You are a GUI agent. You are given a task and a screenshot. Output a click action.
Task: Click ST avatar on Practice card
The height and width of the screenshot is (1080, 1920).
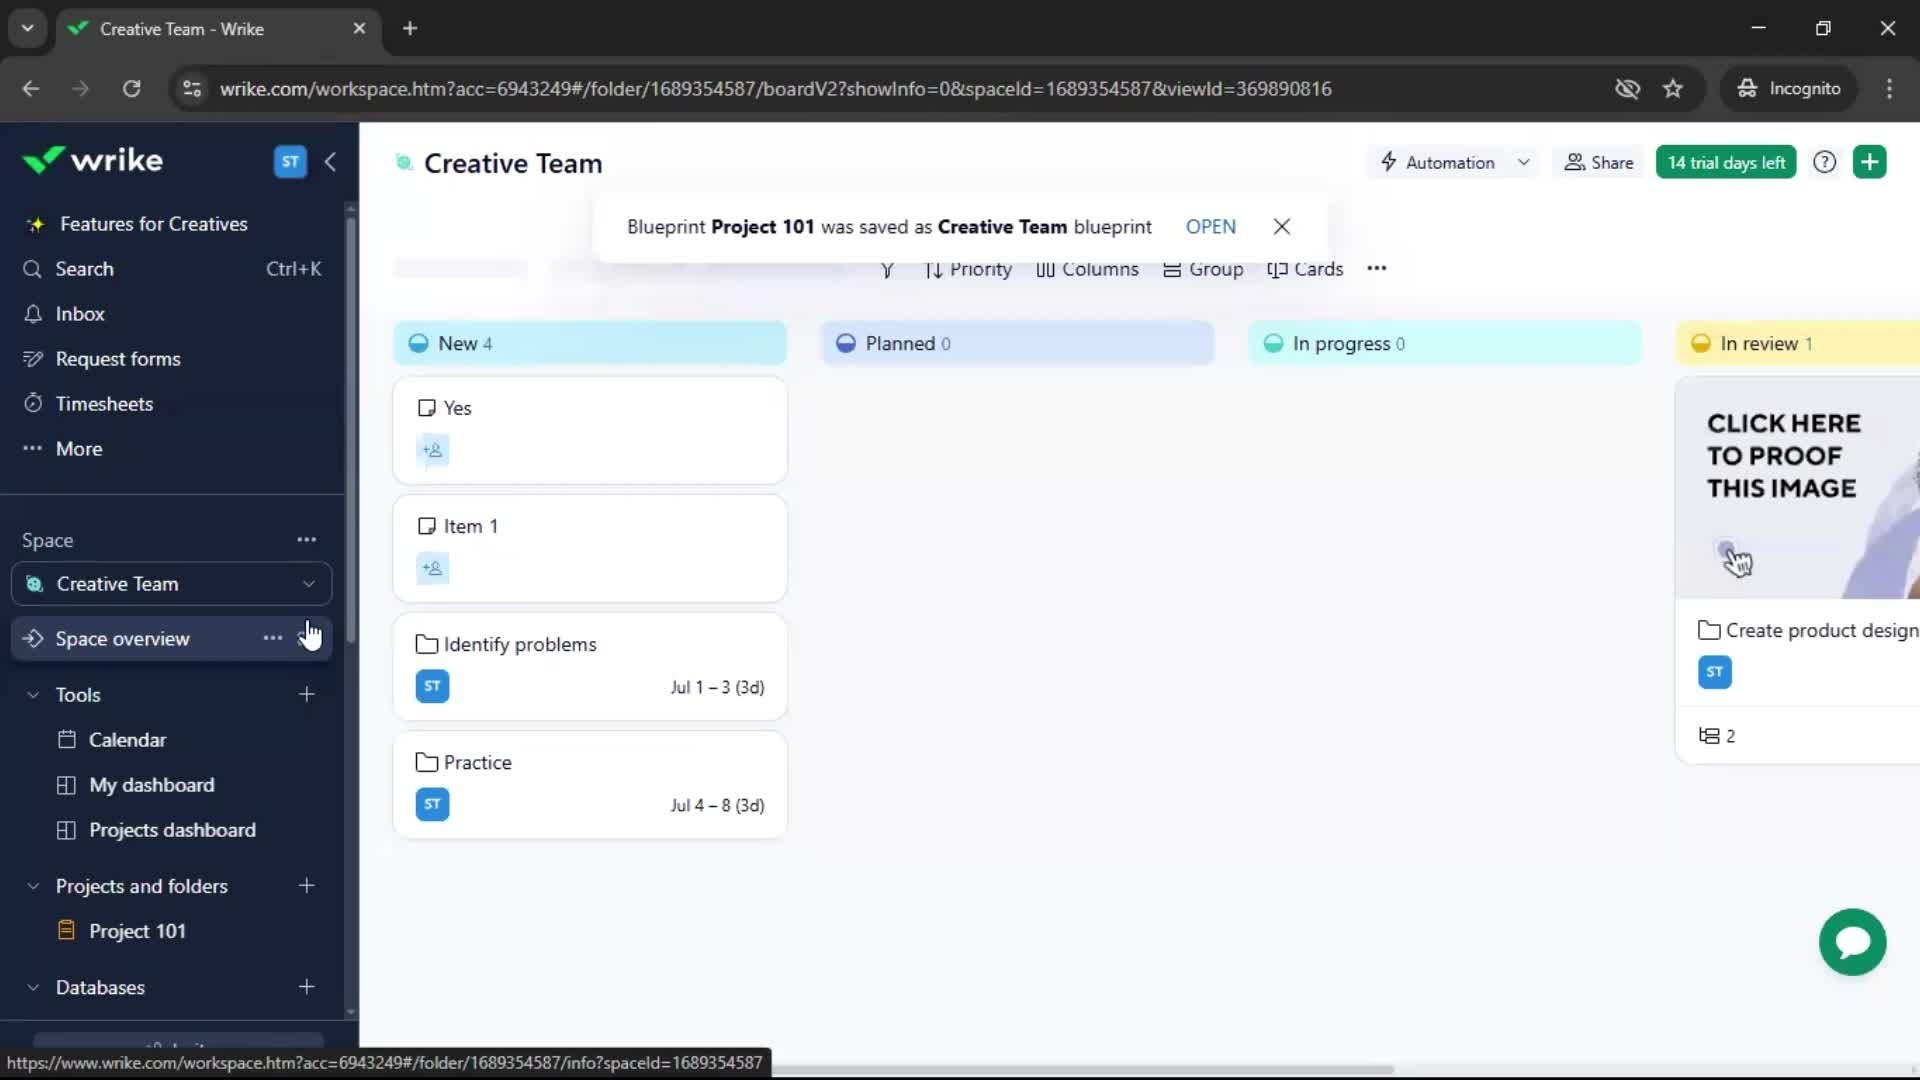pyautogui.click(x=432, y=804)
